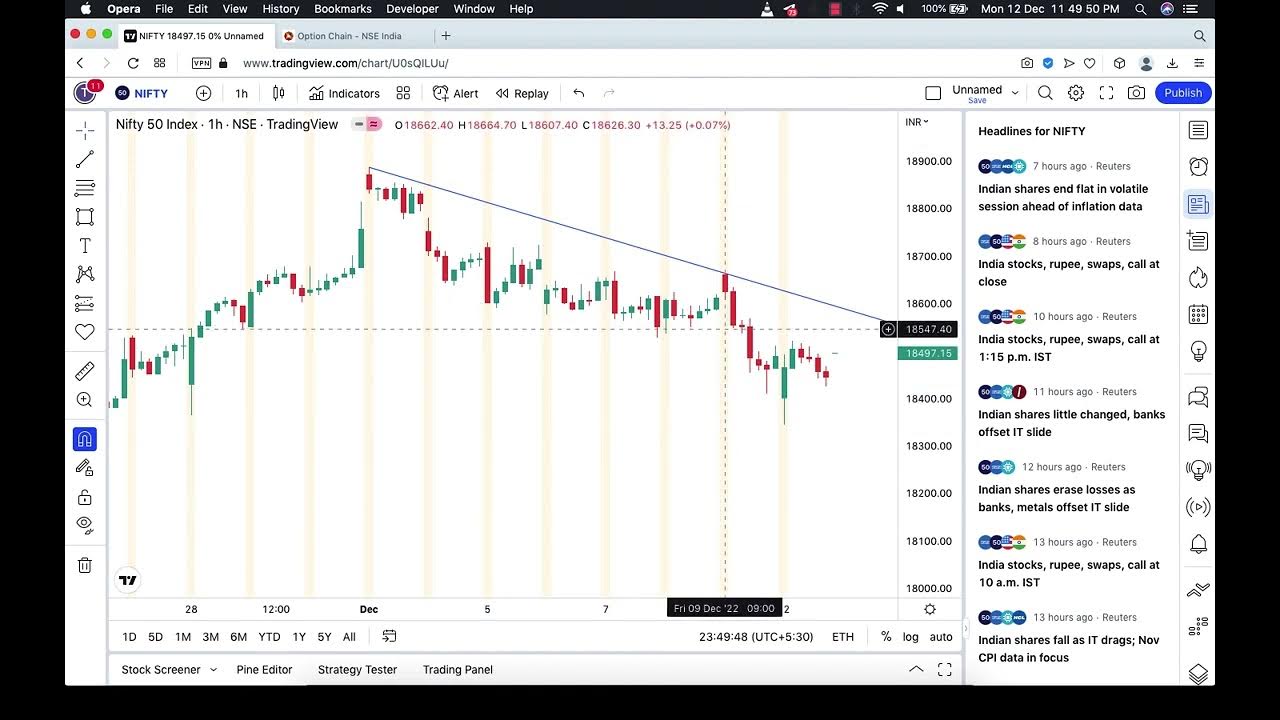The width and height of the screenshot is (1280, 720).
Task: Open the forecasting and measurement tools
Action: click(85, 303)
